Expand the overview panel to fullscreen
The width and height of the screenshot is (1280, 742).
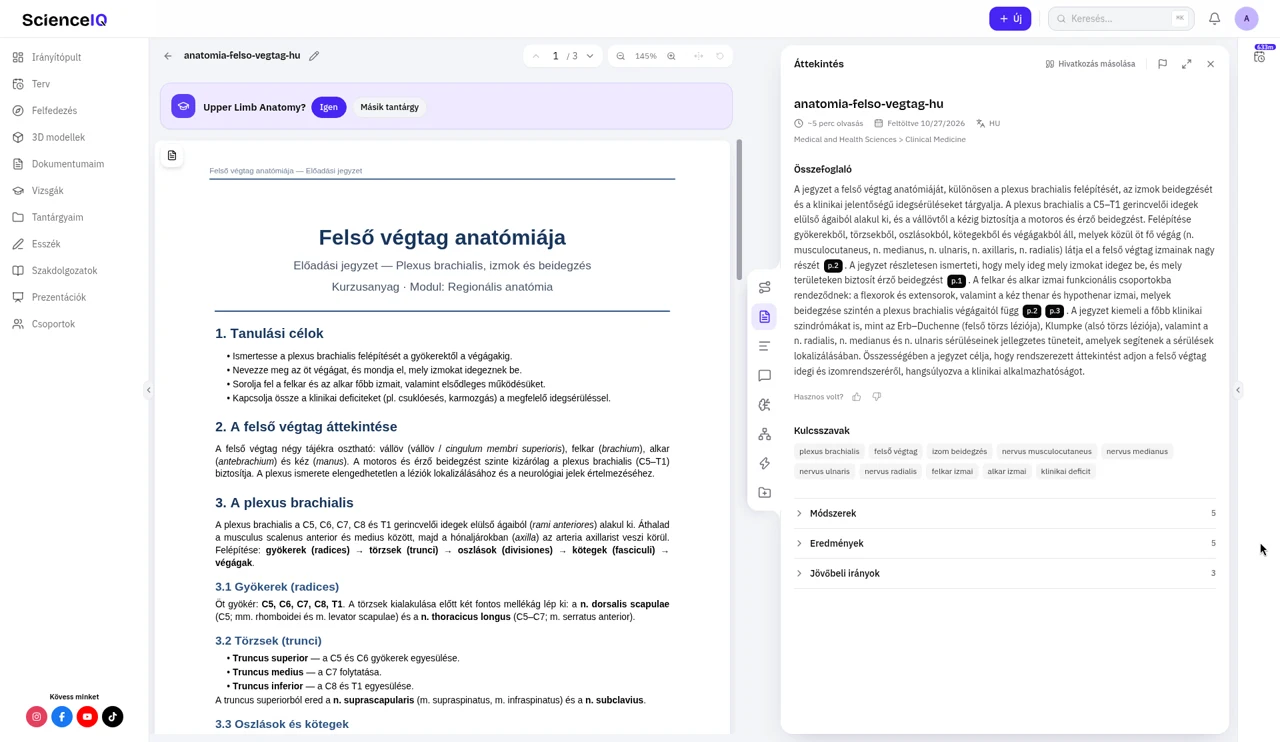[x=1186, y=64]
